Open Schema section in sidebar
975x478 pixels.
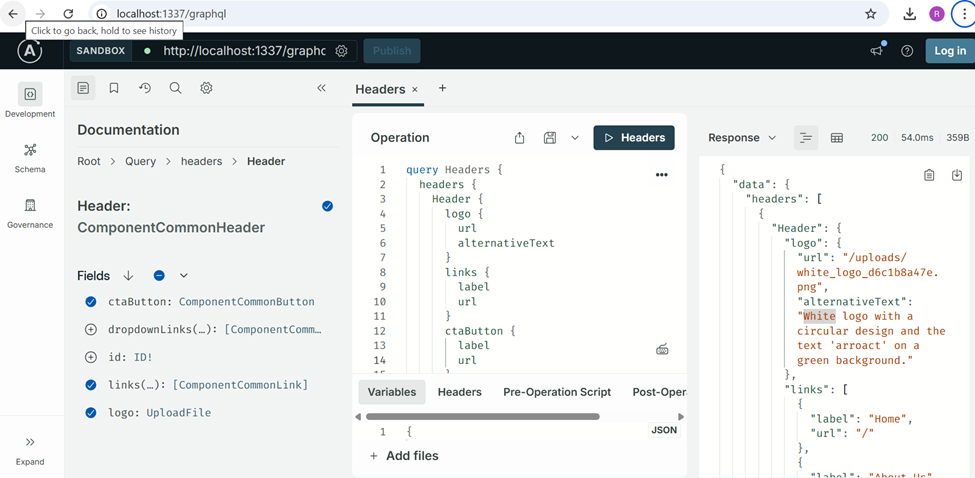click(x=30, y=158)
